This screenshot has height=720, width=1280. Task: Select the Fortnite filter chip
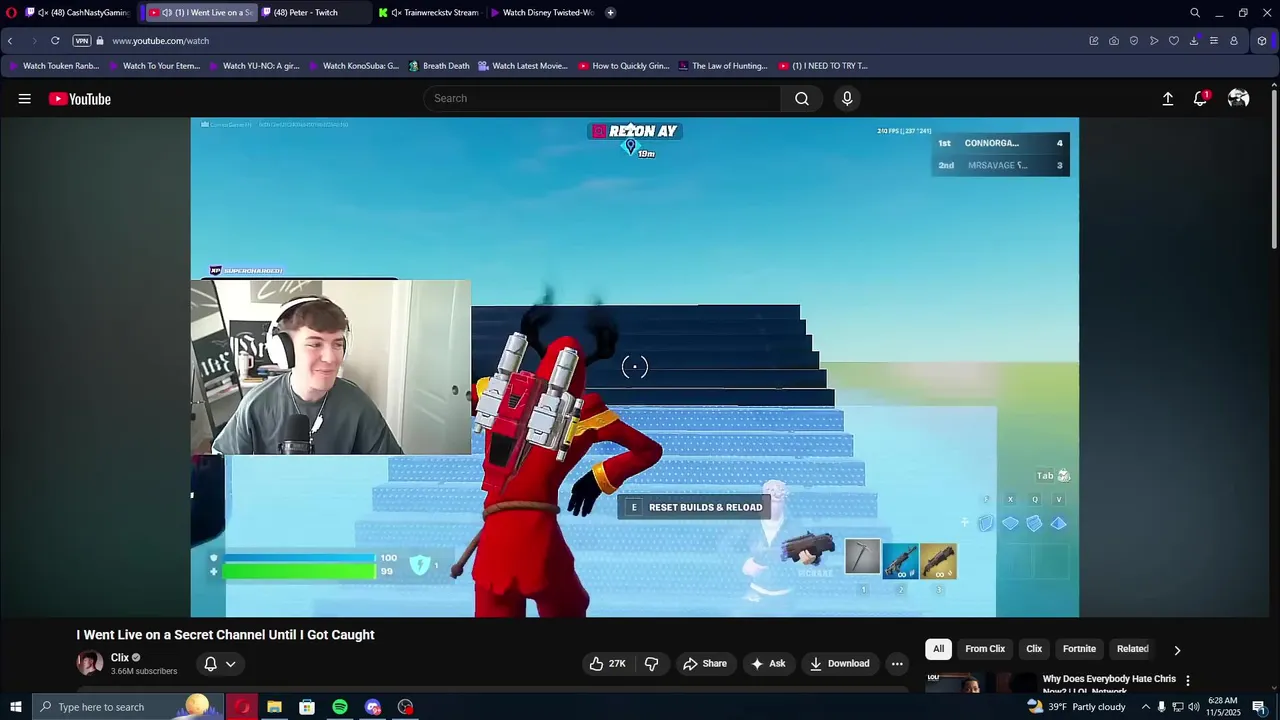pos(1079,649)
